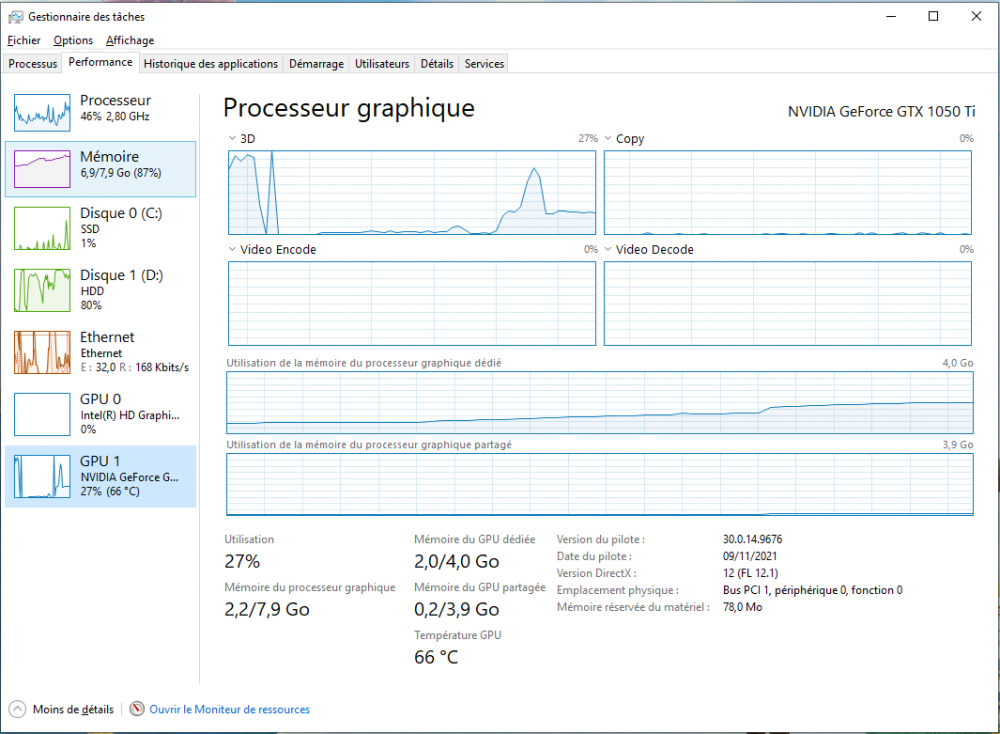Open the Options menu
1000x734 pixels.
[73, 41]
